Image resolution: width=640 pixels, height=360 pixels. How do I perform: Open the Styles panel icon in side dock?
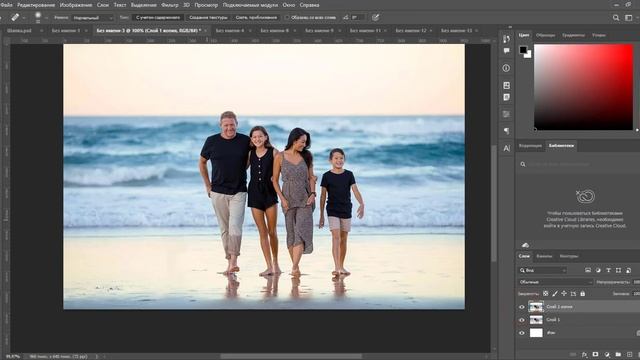coord(506,114)
